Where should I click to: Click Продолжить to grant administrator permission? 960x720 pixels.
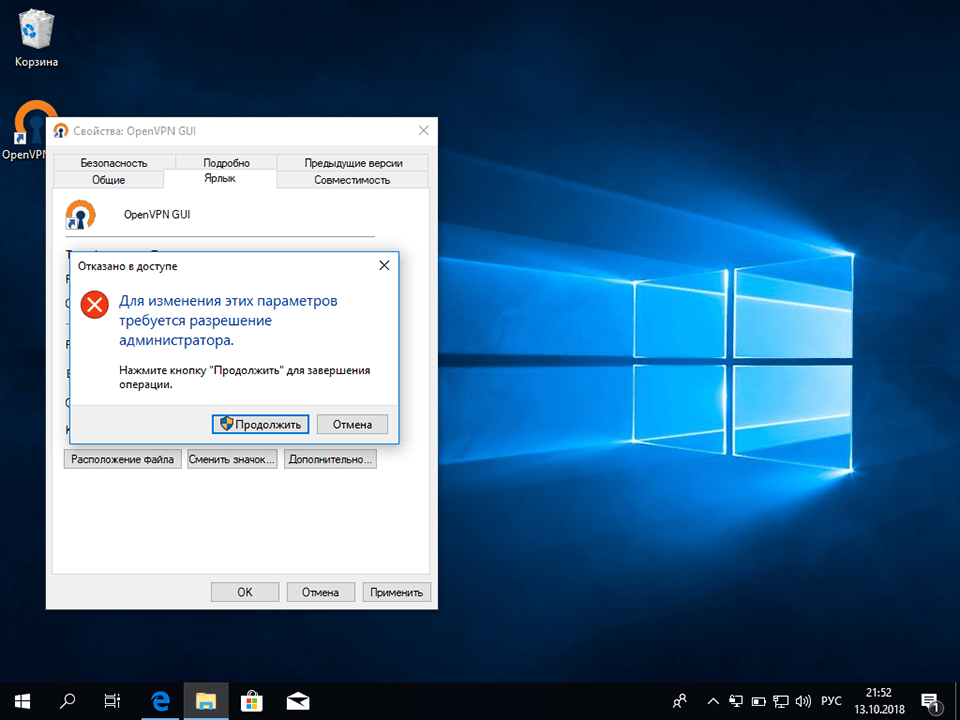click(x=260, y=424)
